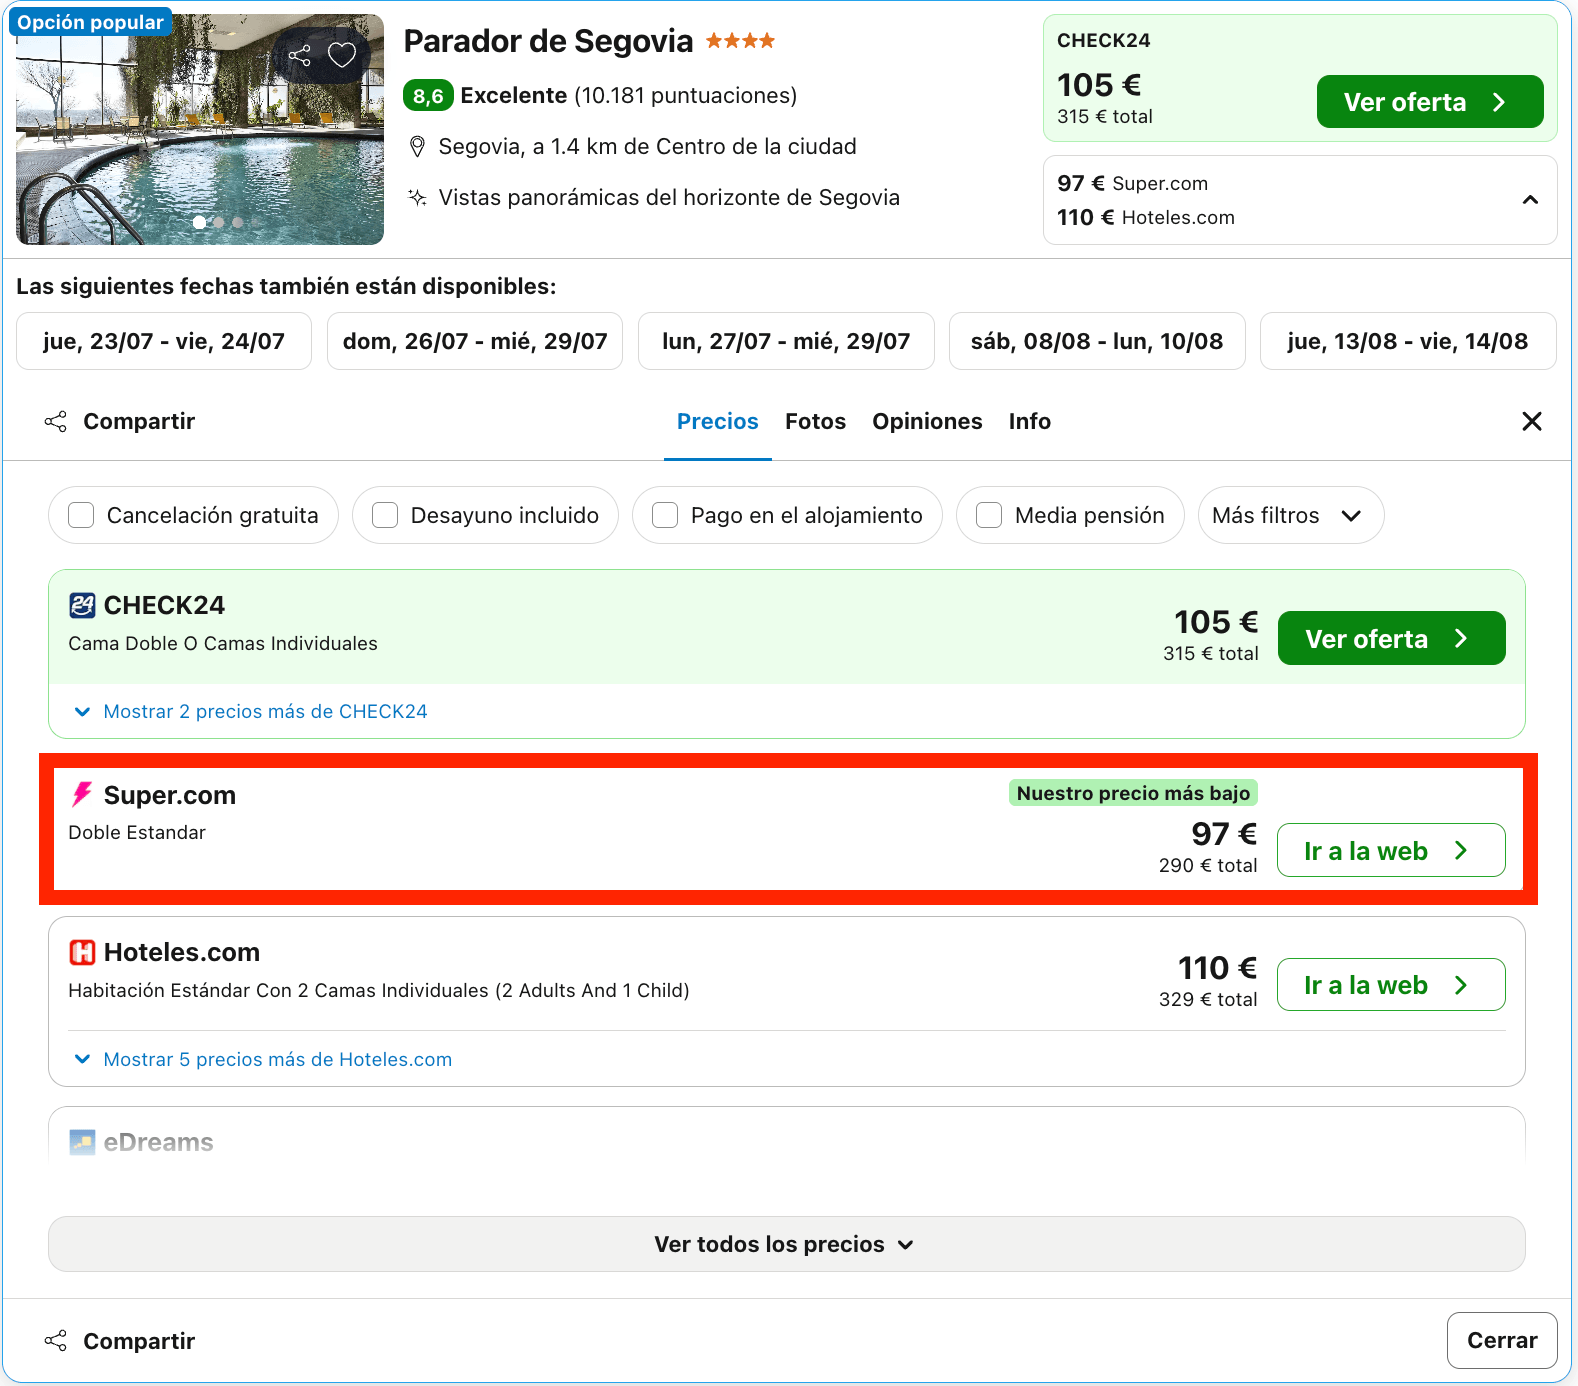The height and width of the screenshot is (1386, 1578).
Task: Open the Más filtros dropdown
Action: [1290, 515]
